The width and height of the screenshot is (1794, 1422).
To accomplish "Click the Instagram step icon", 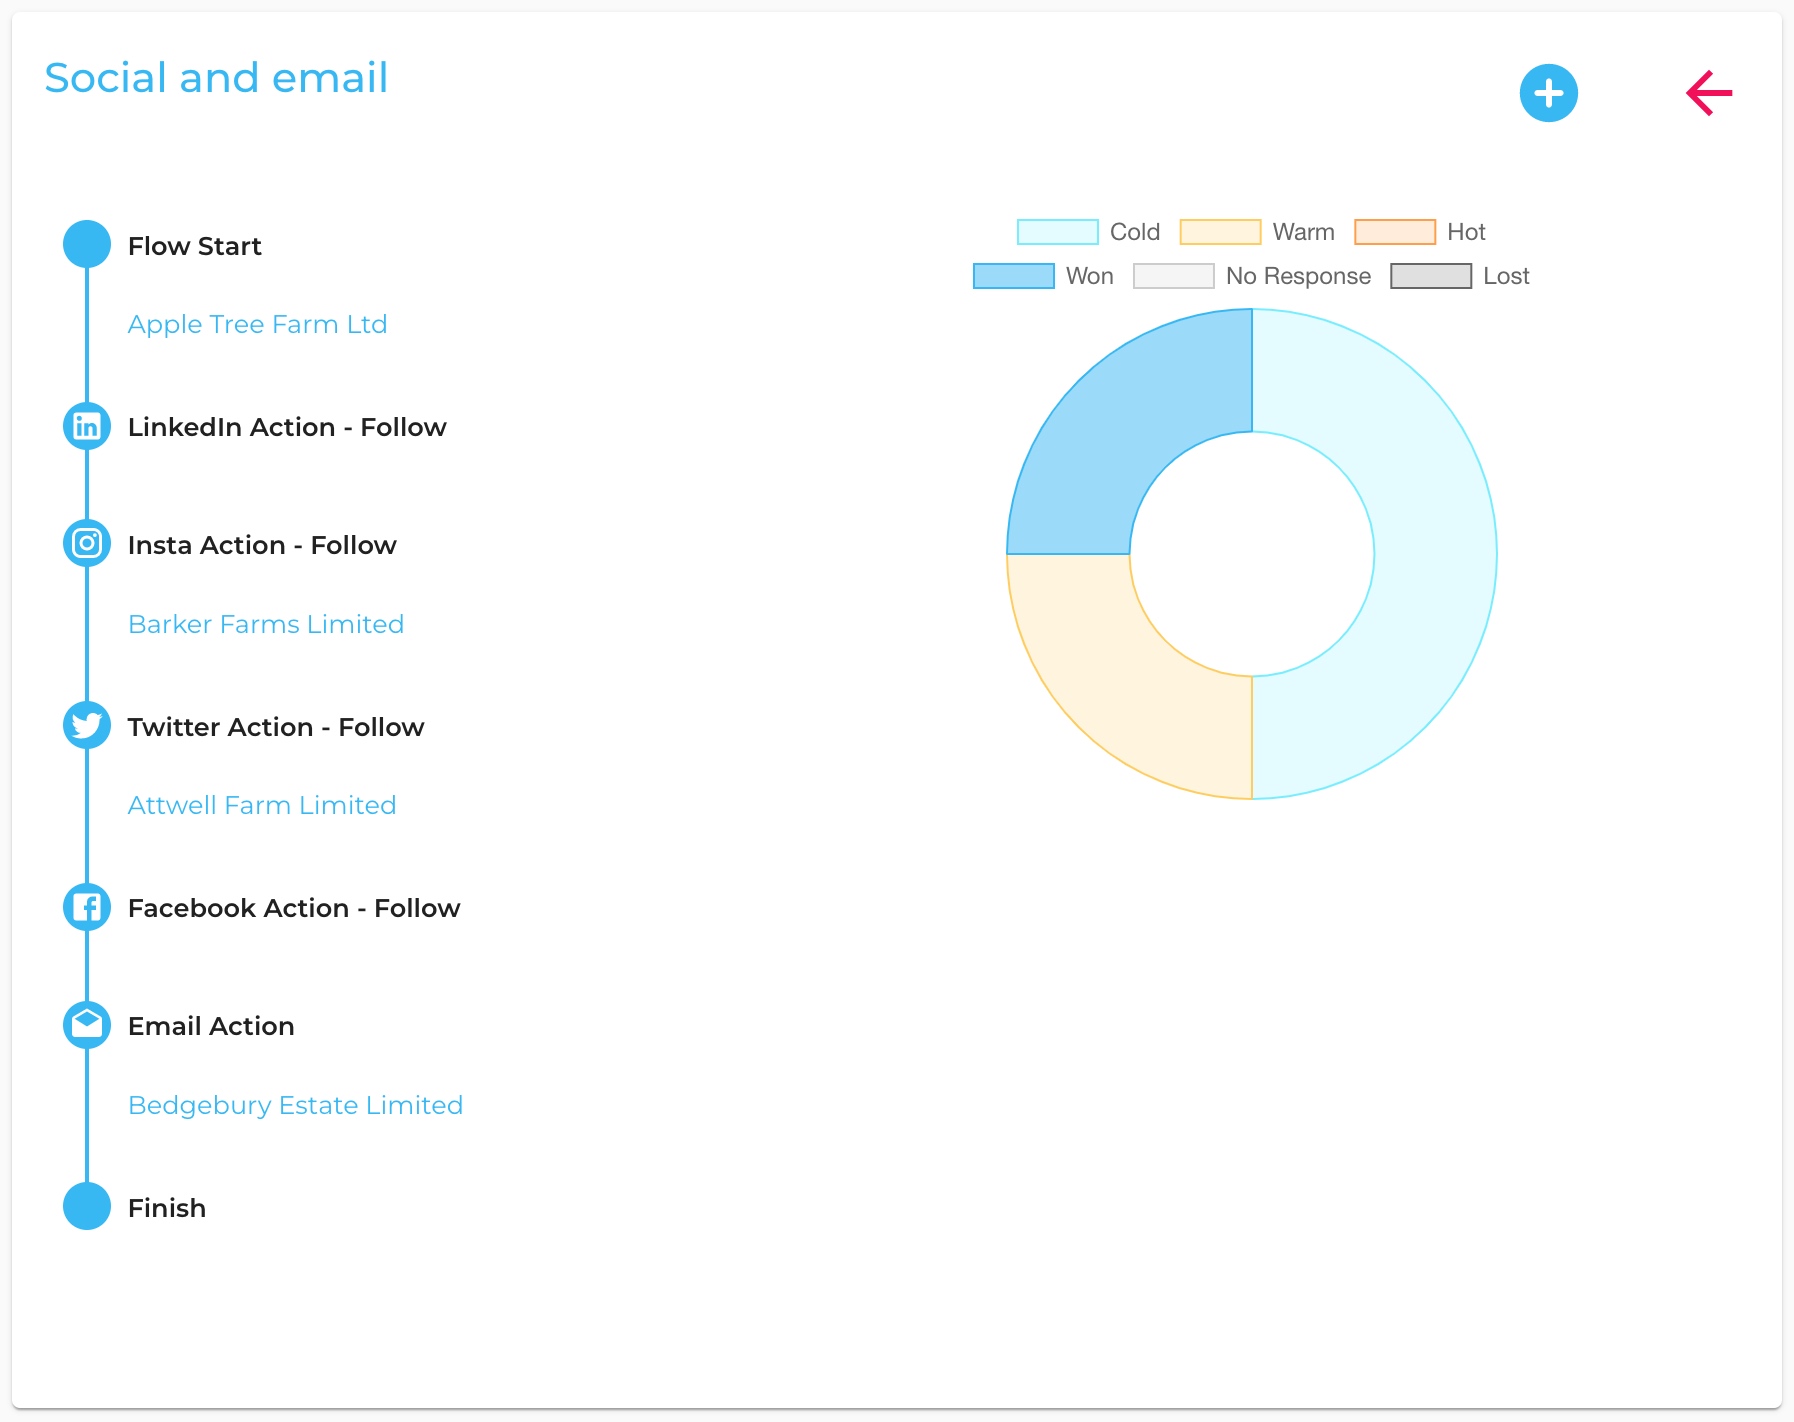I will pyautogui.click(x=87, y=543).
